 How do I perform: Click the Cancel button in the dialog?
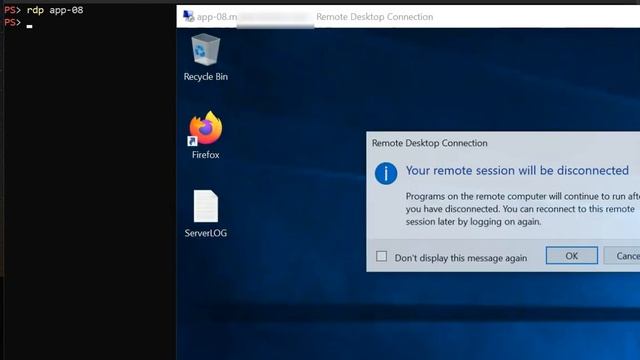tap(622, 256)
